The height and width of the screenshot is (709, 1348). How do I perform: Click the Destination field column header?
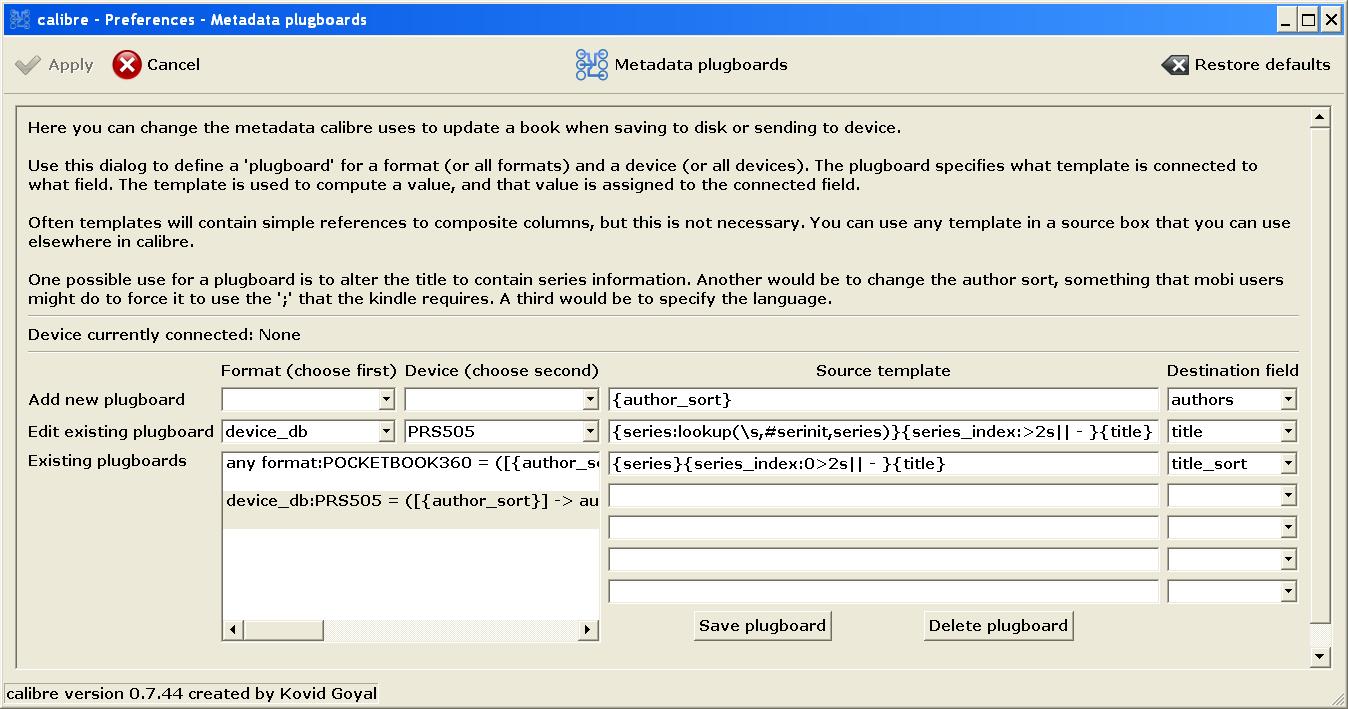pos(1233,371)
